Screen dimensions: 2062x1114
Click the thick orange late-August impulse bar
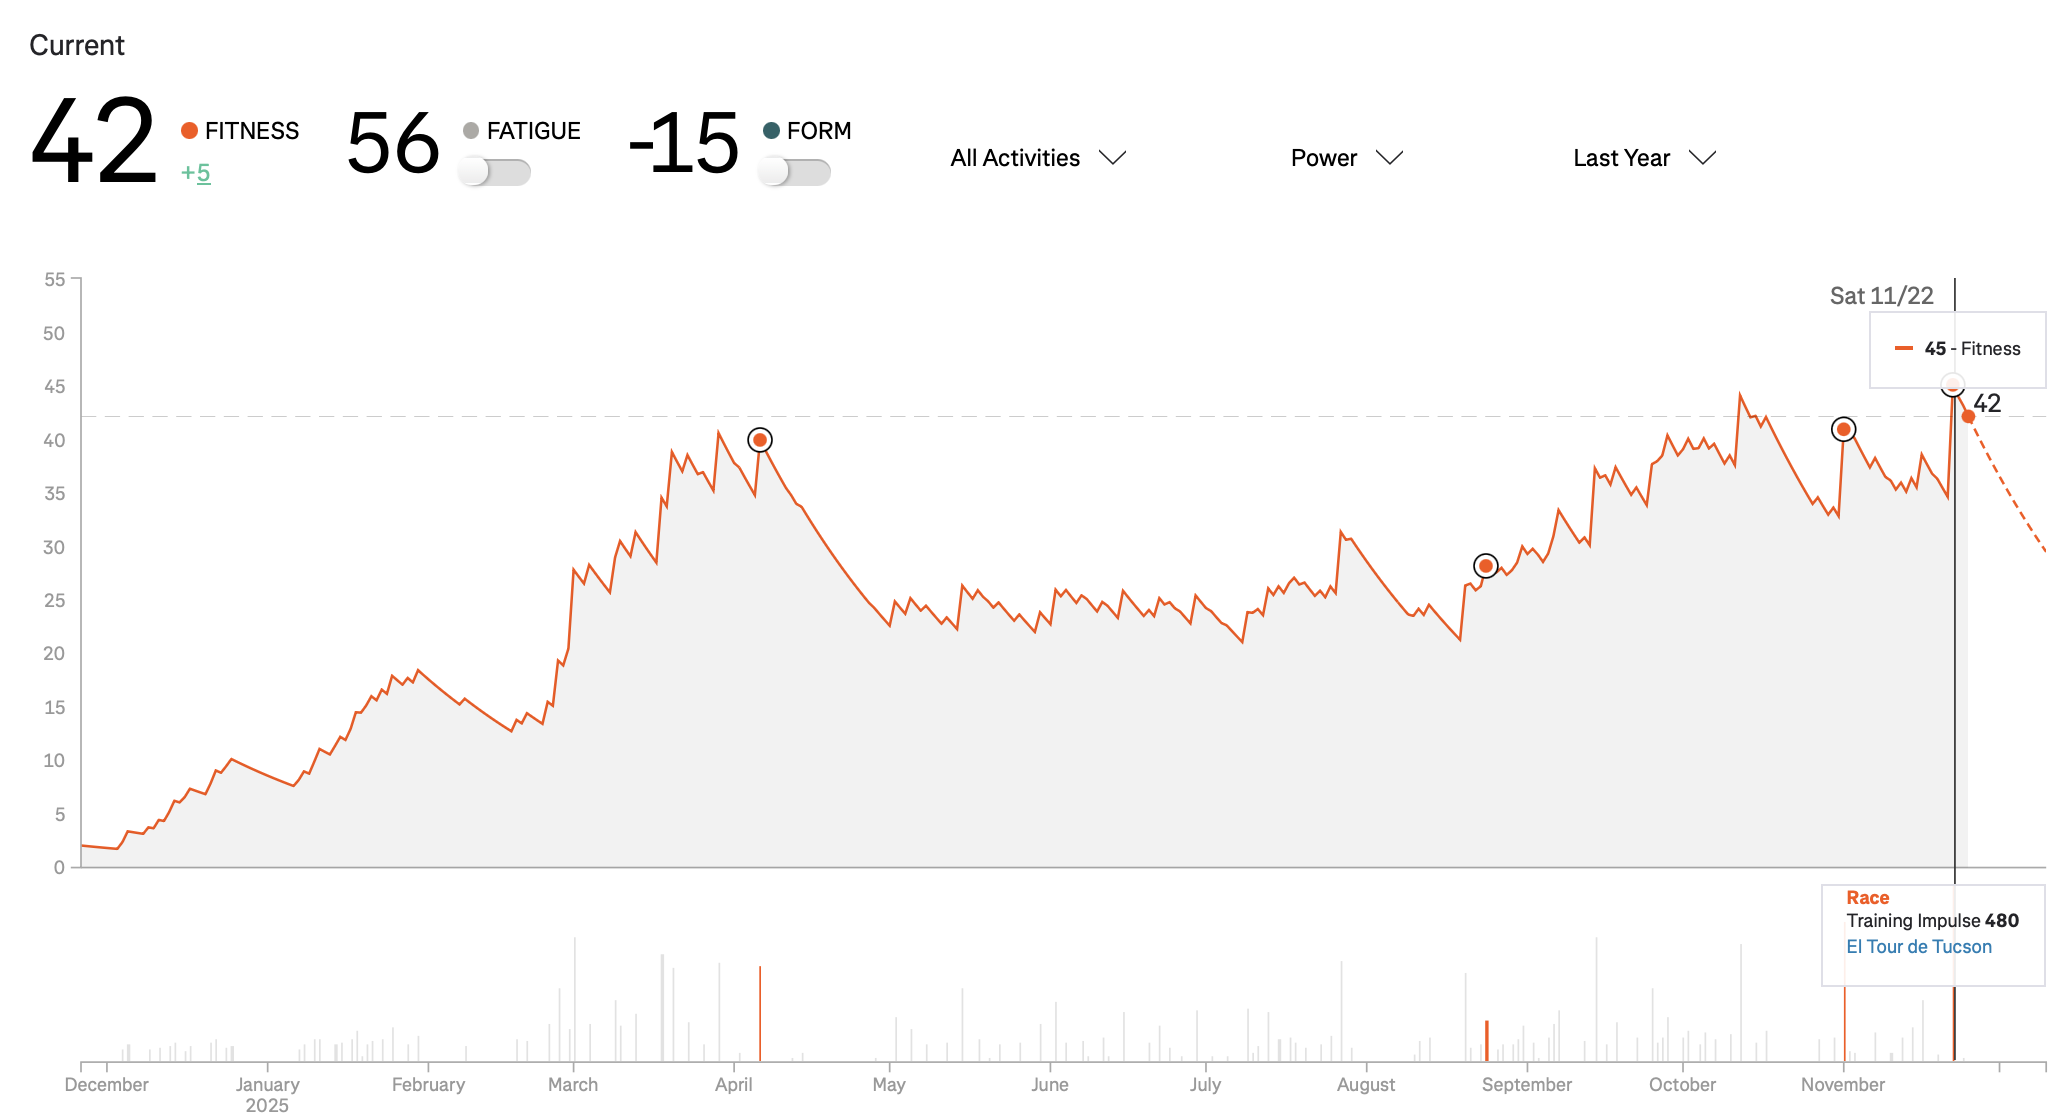coord(1487,1041)
